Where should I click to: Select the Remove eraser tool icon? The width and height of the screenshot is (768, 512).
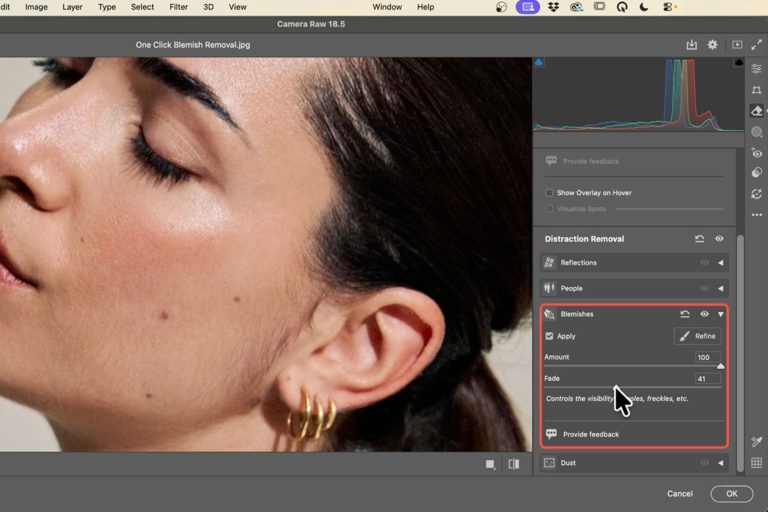(757, 111)
